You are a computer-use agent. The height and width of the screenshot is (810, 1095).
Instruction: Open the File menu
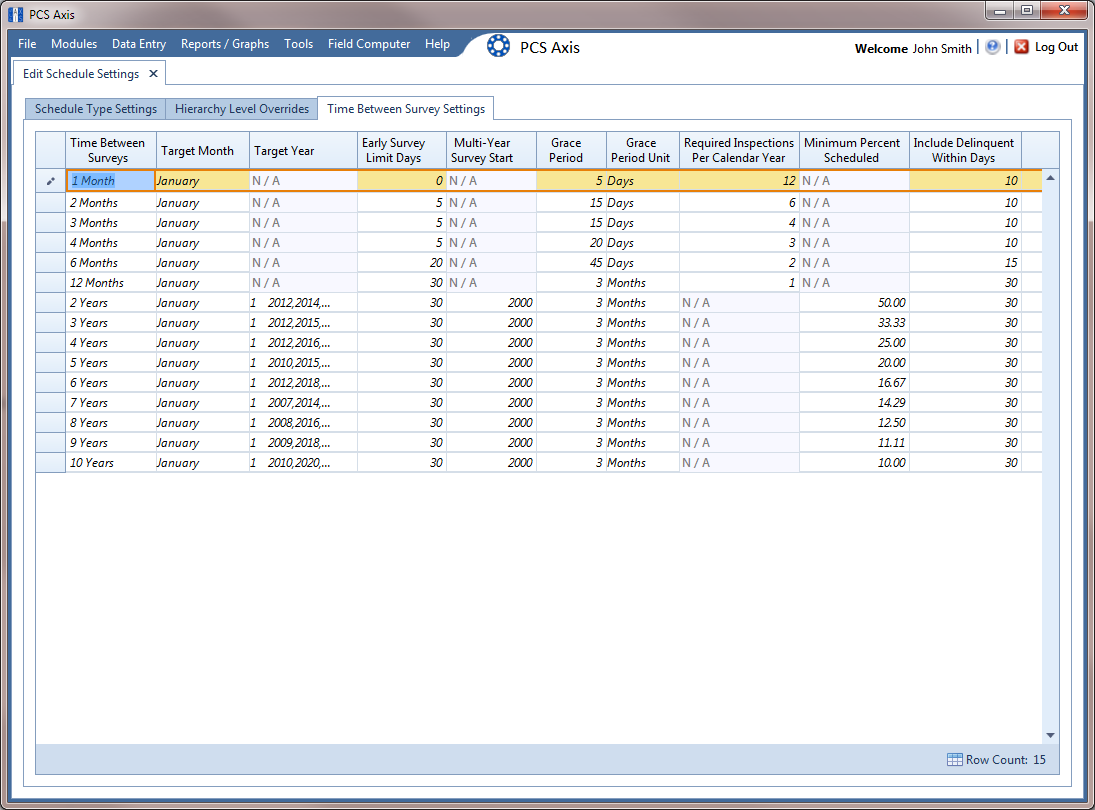coord(27,44)
